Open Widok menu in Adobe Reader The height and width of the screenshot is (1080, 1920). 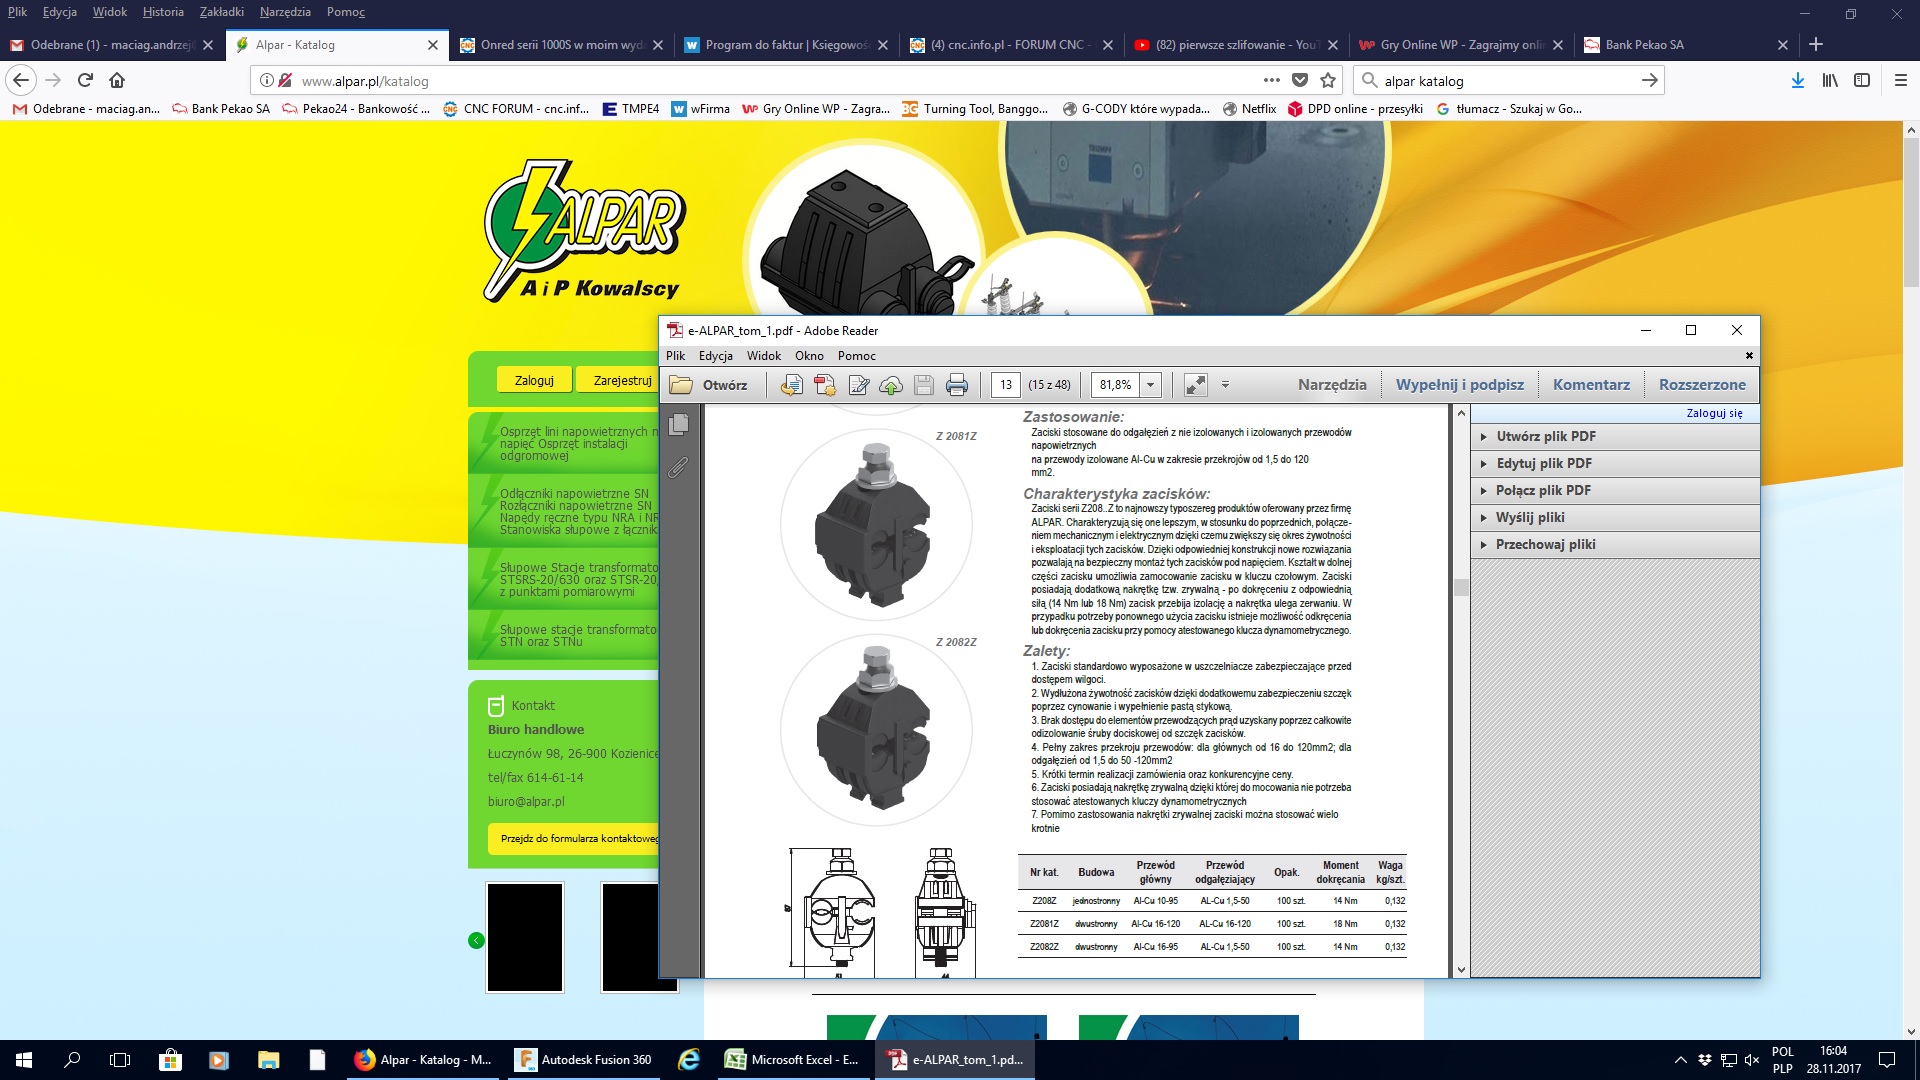coord(764,356)
